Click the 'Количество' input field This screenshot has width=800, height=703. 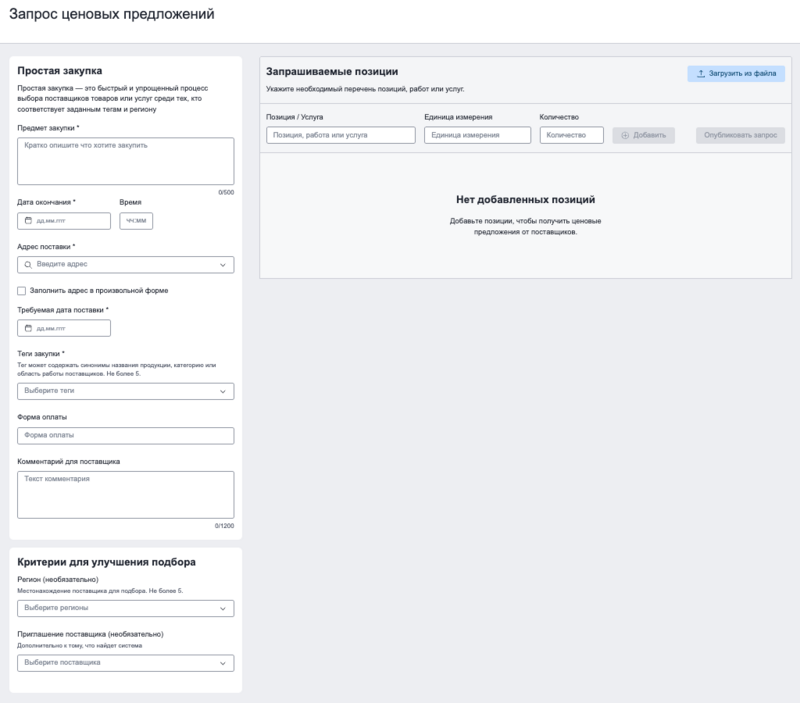[571, 135]
